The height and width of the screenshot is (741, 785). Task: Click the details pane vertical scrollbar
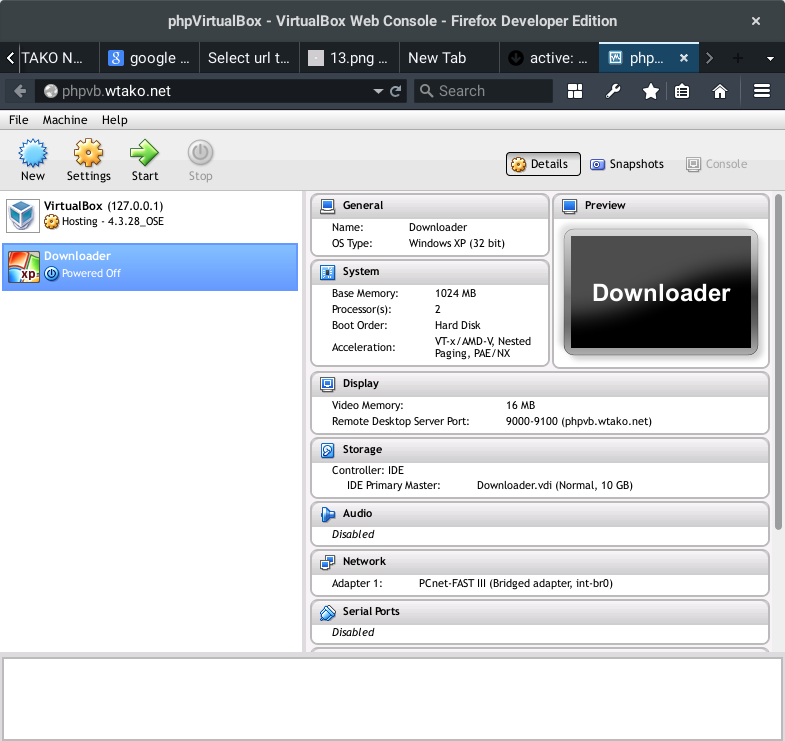[x=778, y=362]
